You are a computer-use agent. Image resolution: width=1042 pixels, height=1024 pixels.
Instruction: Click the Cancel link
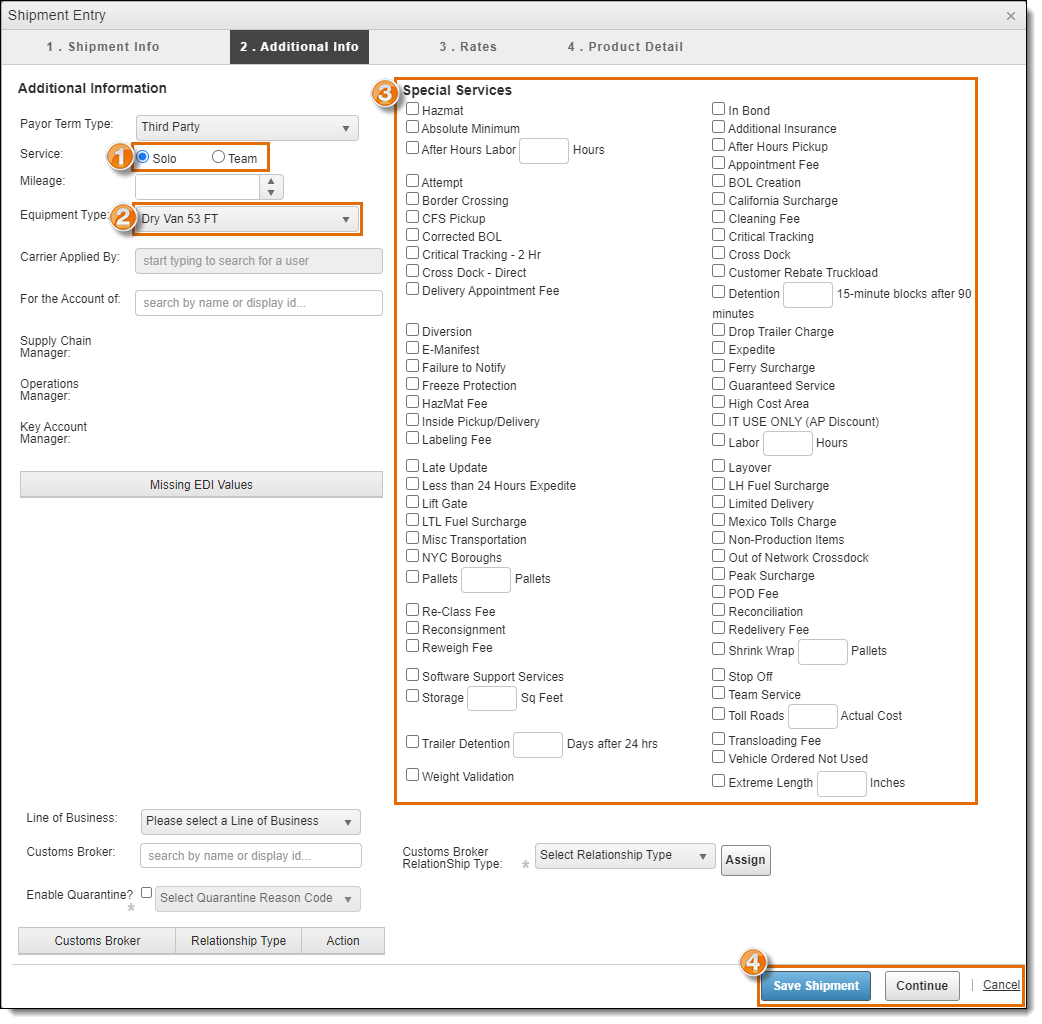coord(1001,985)
